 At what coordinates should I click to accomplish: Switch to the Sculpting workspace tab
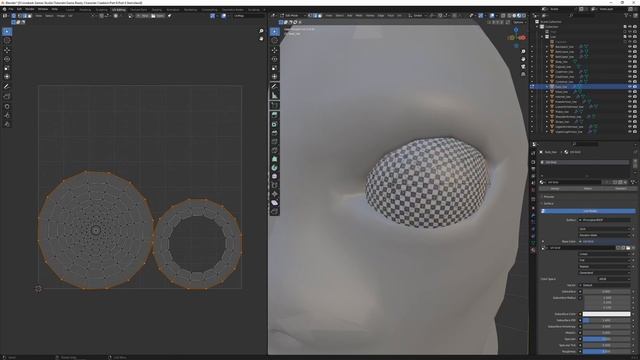click(x=102, y=9)
